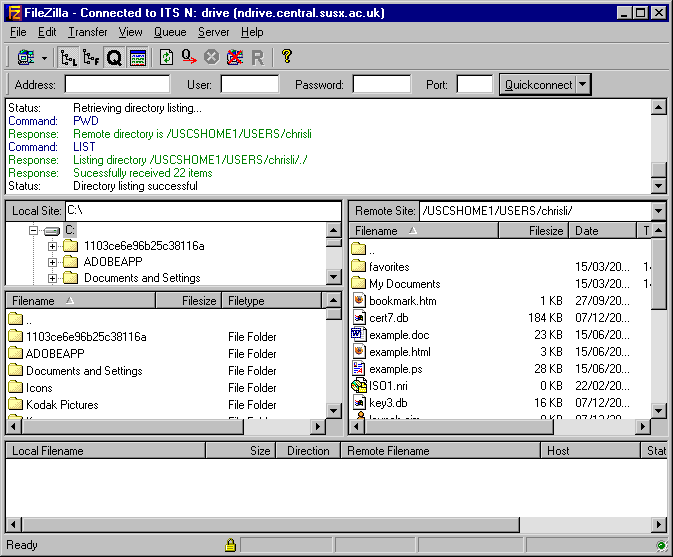Click the Help question mark icon
This screenshot has width=673, height=557.
(287, 56)
